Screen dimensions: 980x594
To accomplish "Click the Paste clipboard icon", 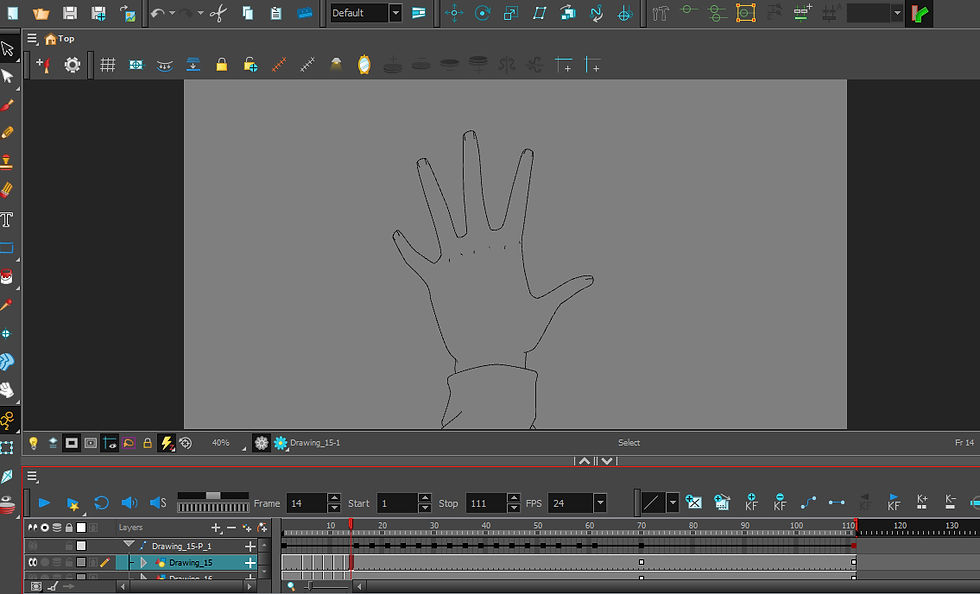I will [276, 13].
